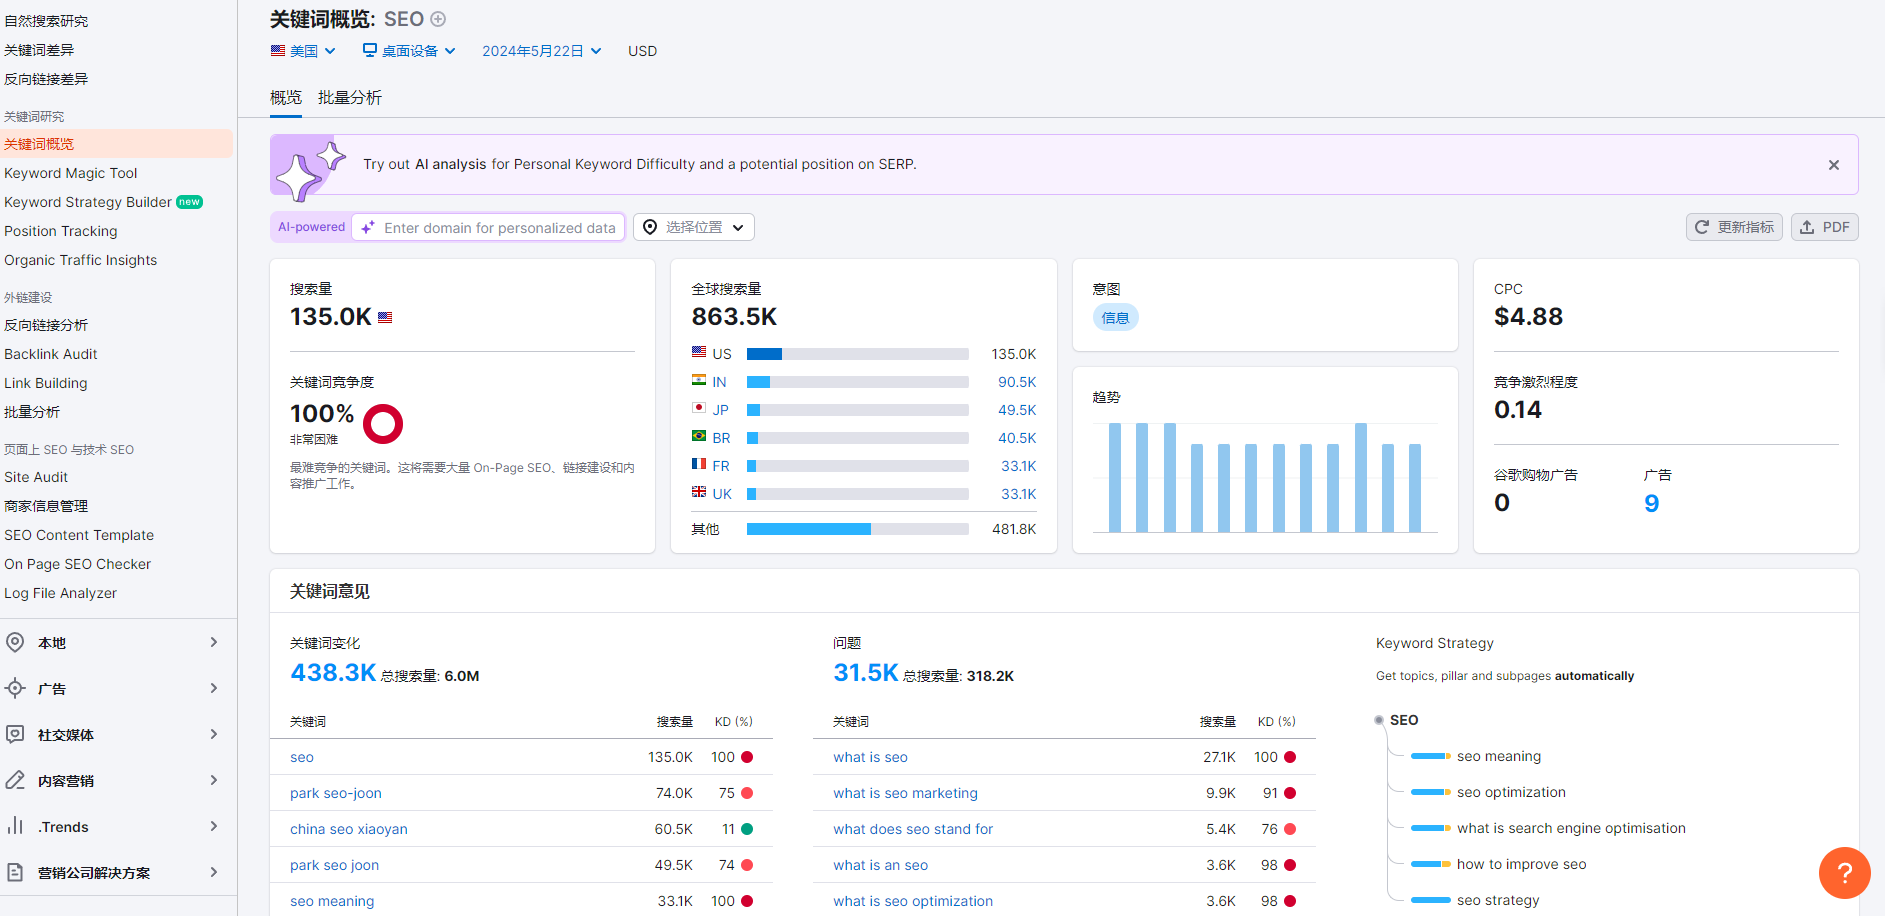Open Organic Traffic Insights in sidebar

[81, 260]
